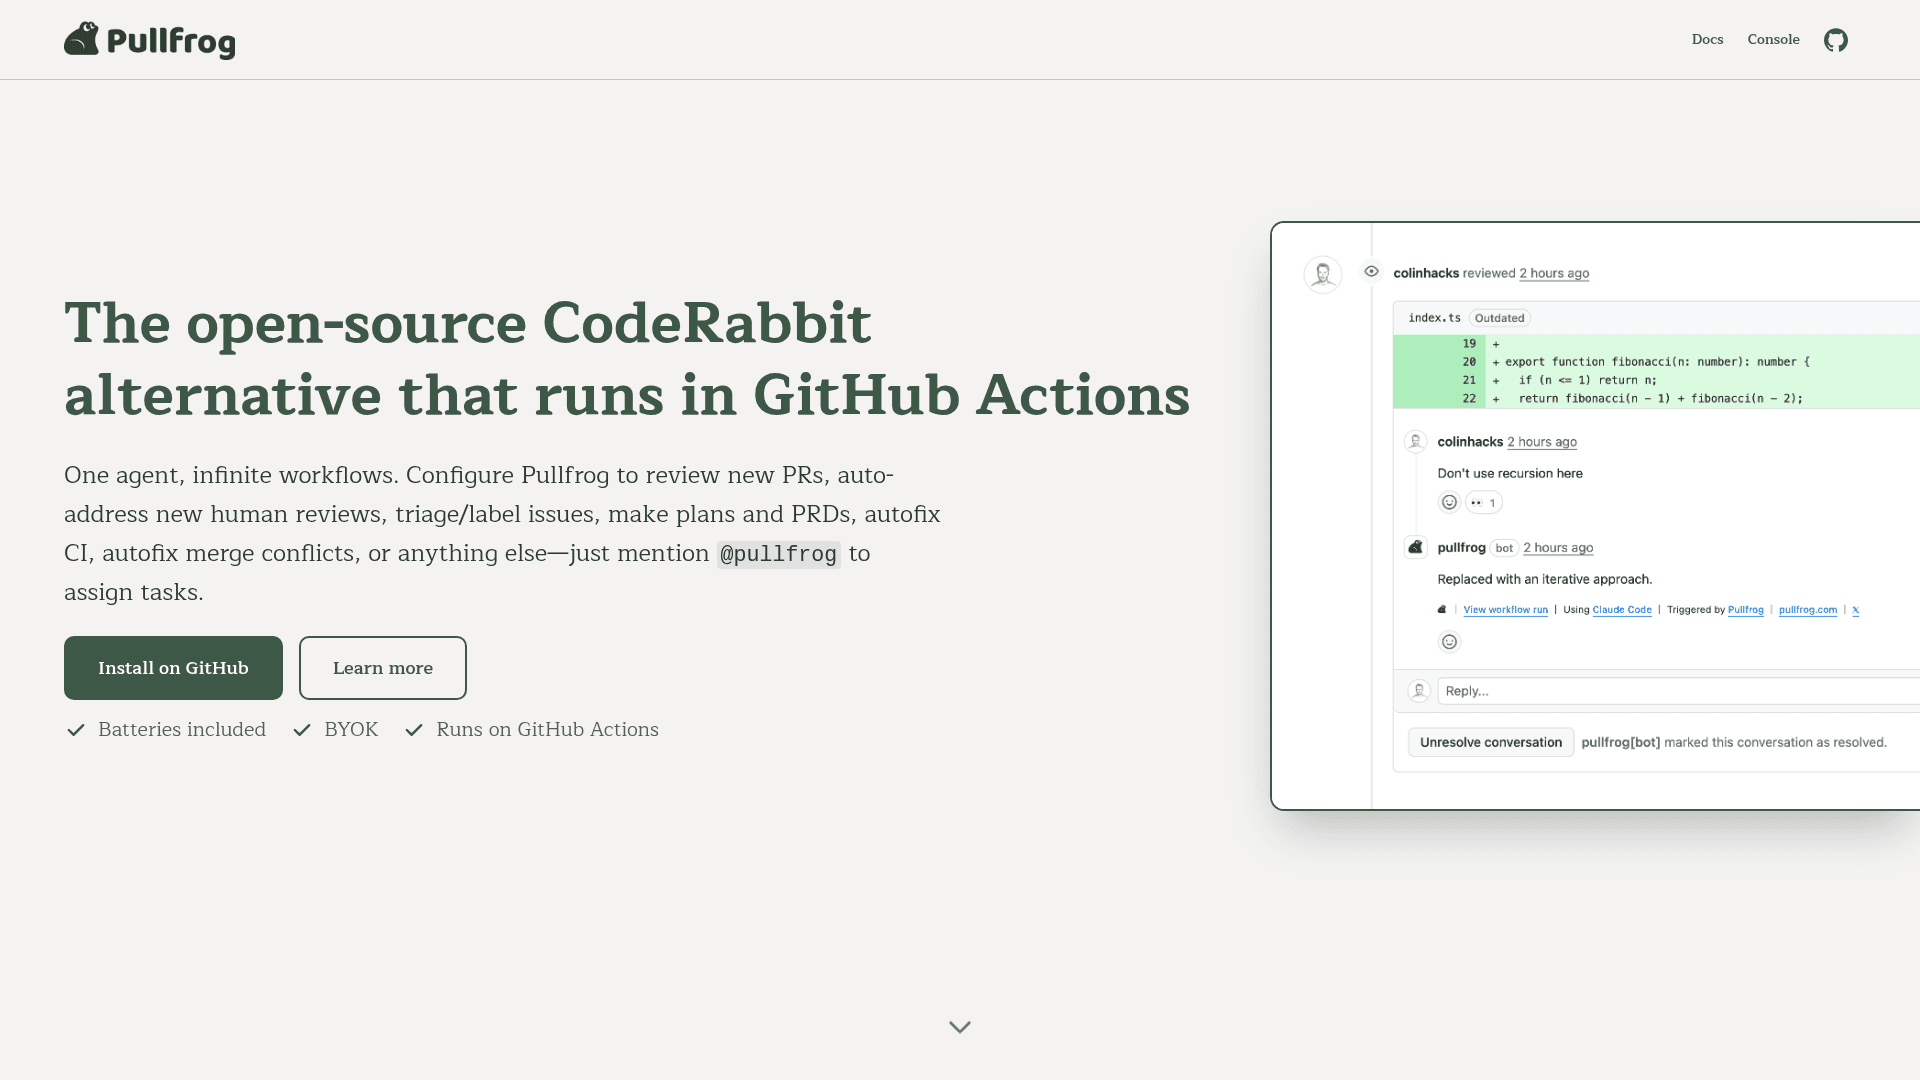Click code line 22 with the recursive return
The image size is (1920, 1080).
point(1656,398)
